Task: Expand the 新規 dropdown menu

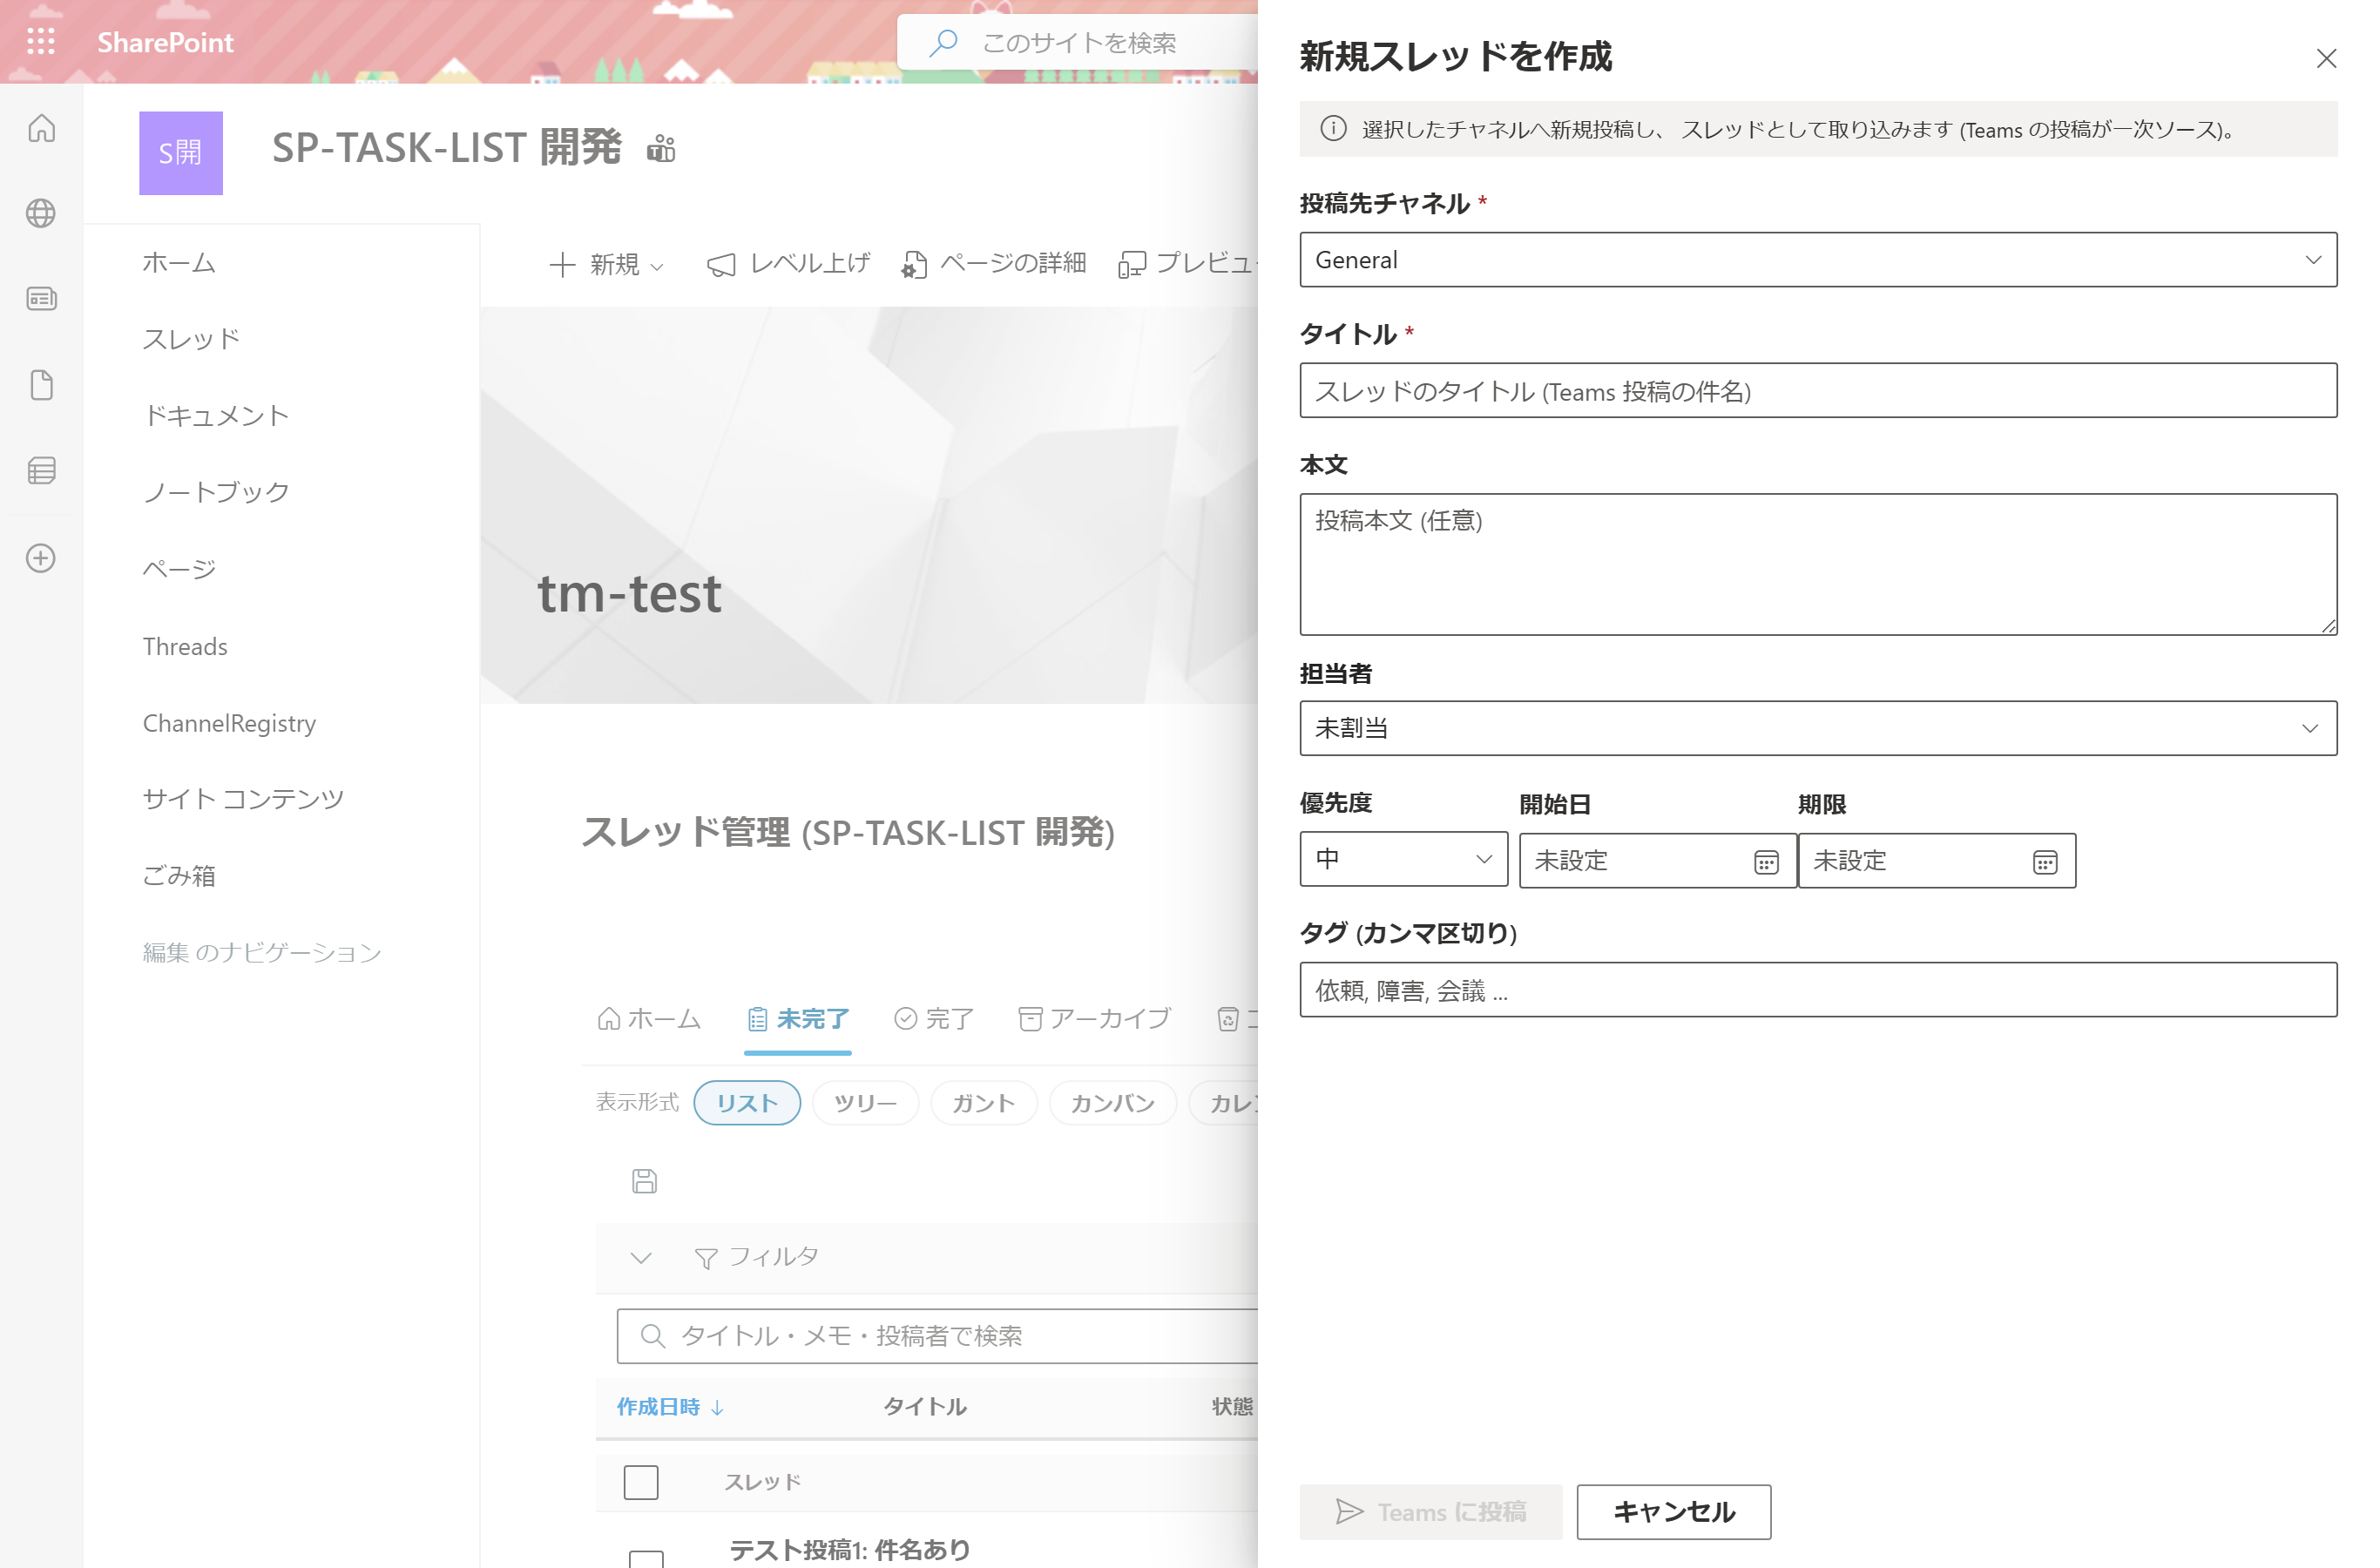Action: pos(606,264)
